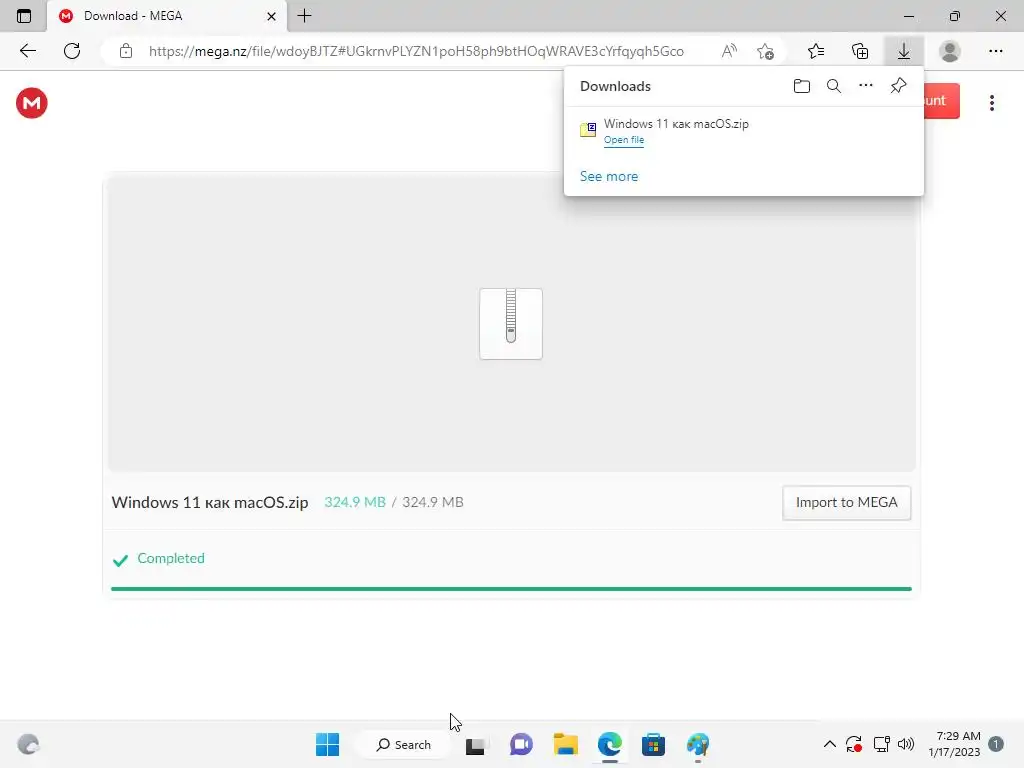Open Task View on taskbar
Image resolution: width=1024 pixels, height=768 pixels.
(475, 745)
